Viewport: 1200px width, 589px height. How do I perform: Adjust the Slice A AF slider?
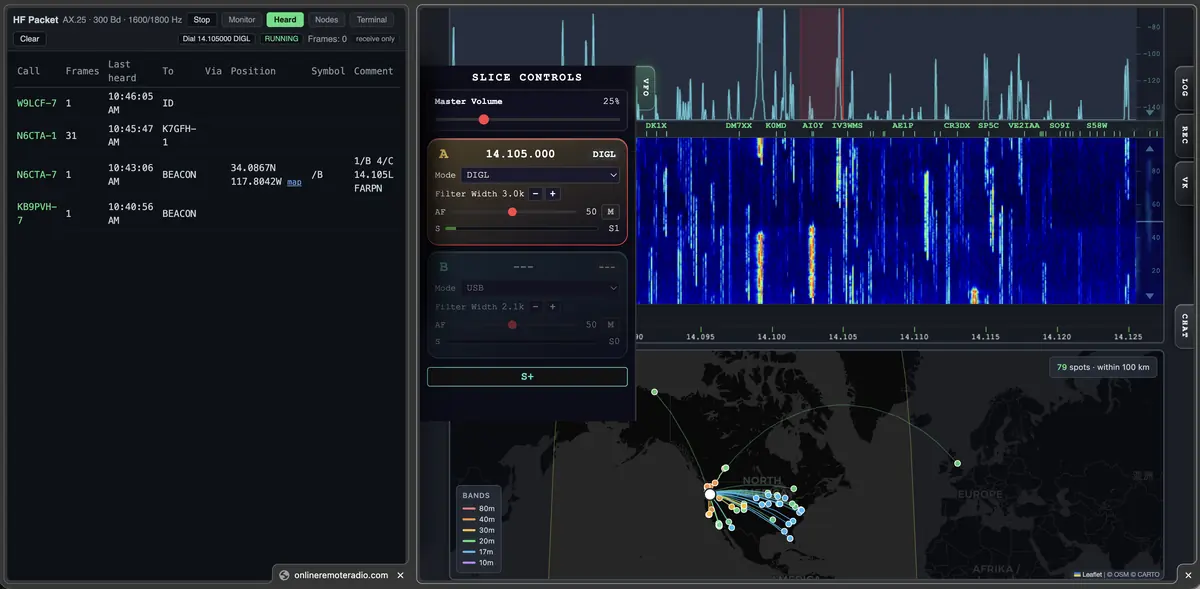coord(515,212)
